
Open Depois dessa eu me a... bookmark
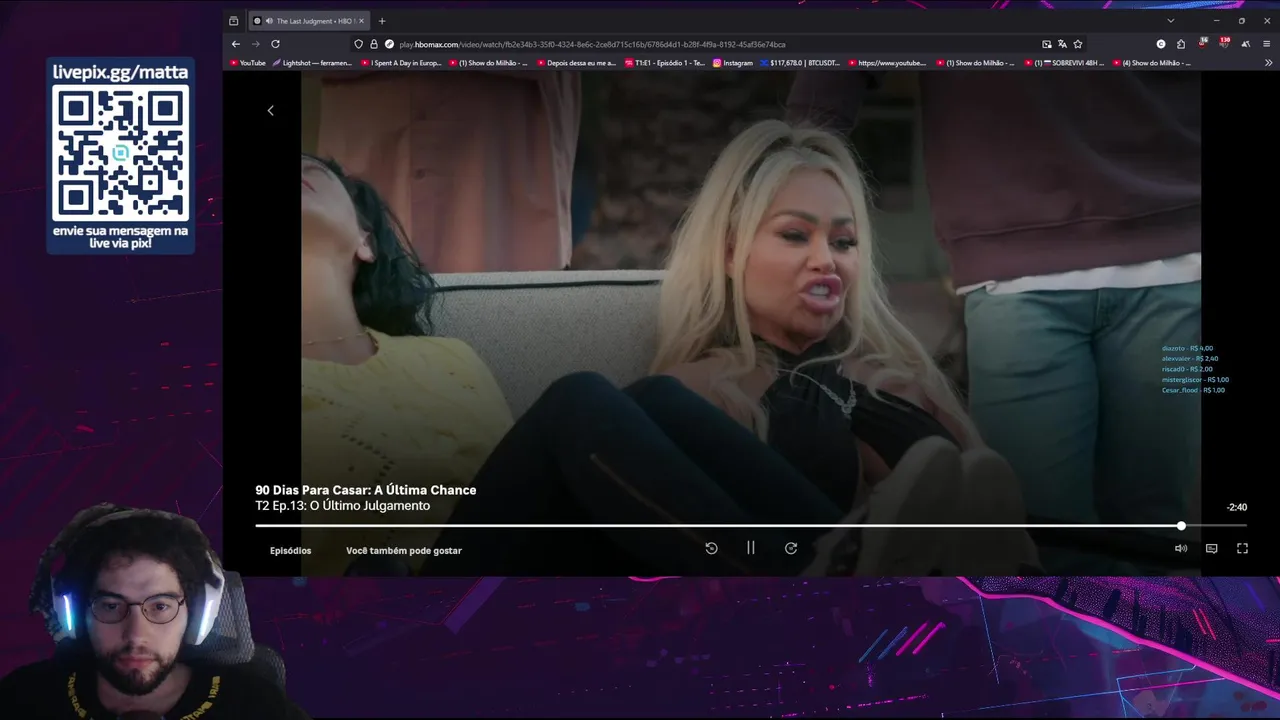tap(576, 63)
